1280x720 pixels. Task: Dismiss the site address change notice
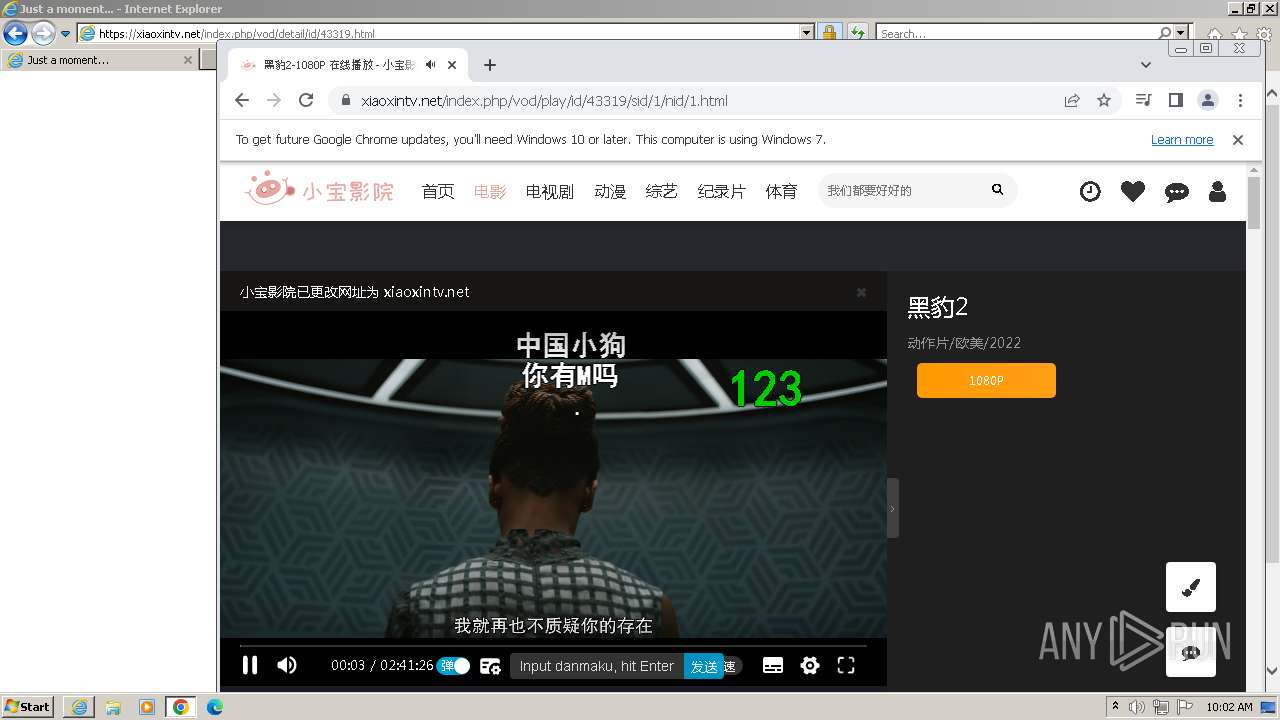tap(861, 292)
